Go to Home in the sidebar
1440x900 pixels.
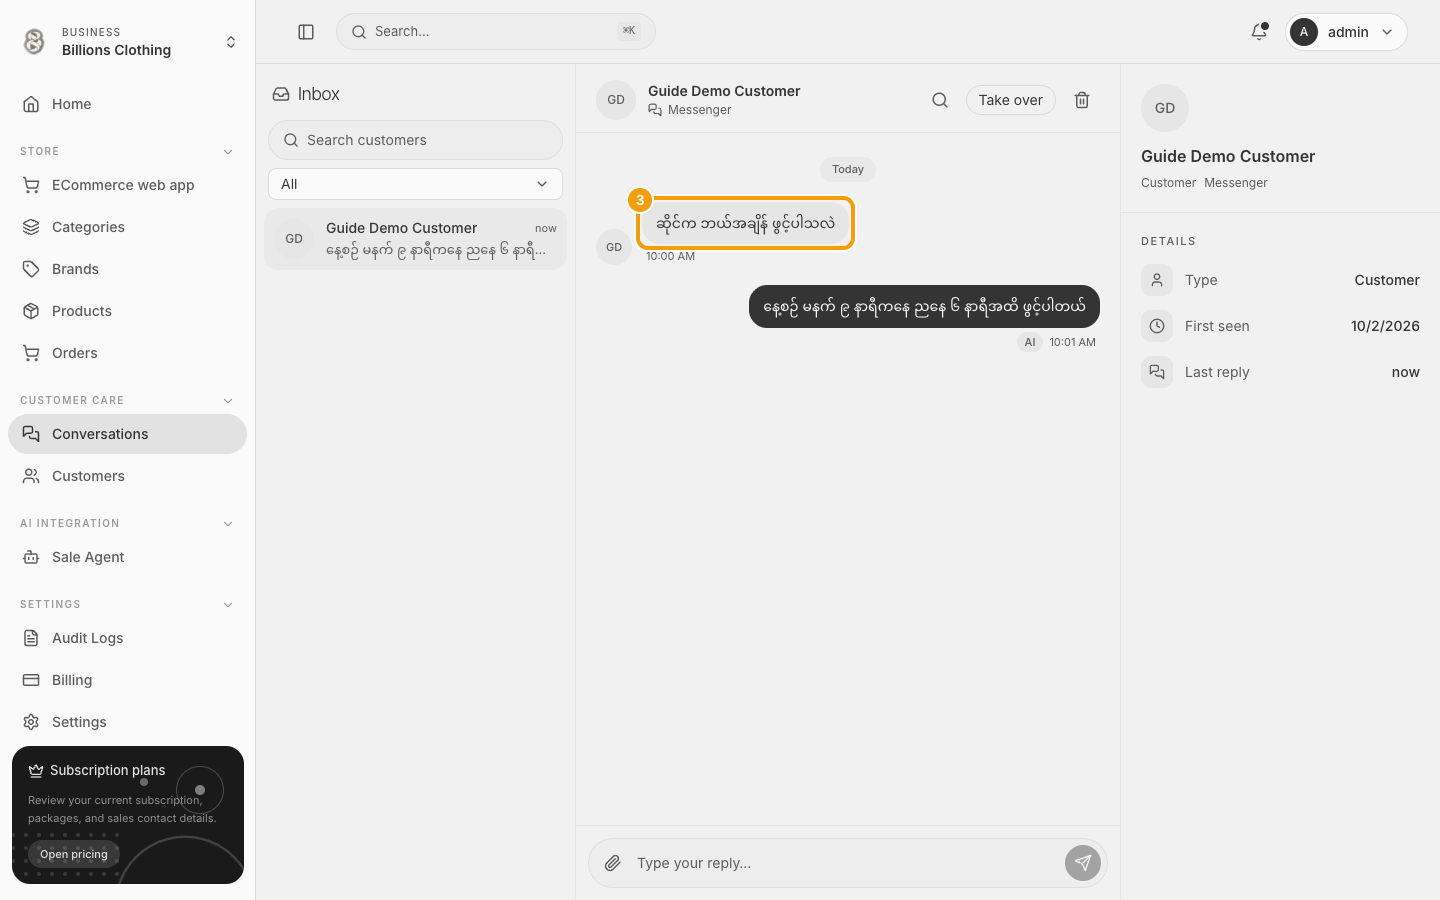128,104
